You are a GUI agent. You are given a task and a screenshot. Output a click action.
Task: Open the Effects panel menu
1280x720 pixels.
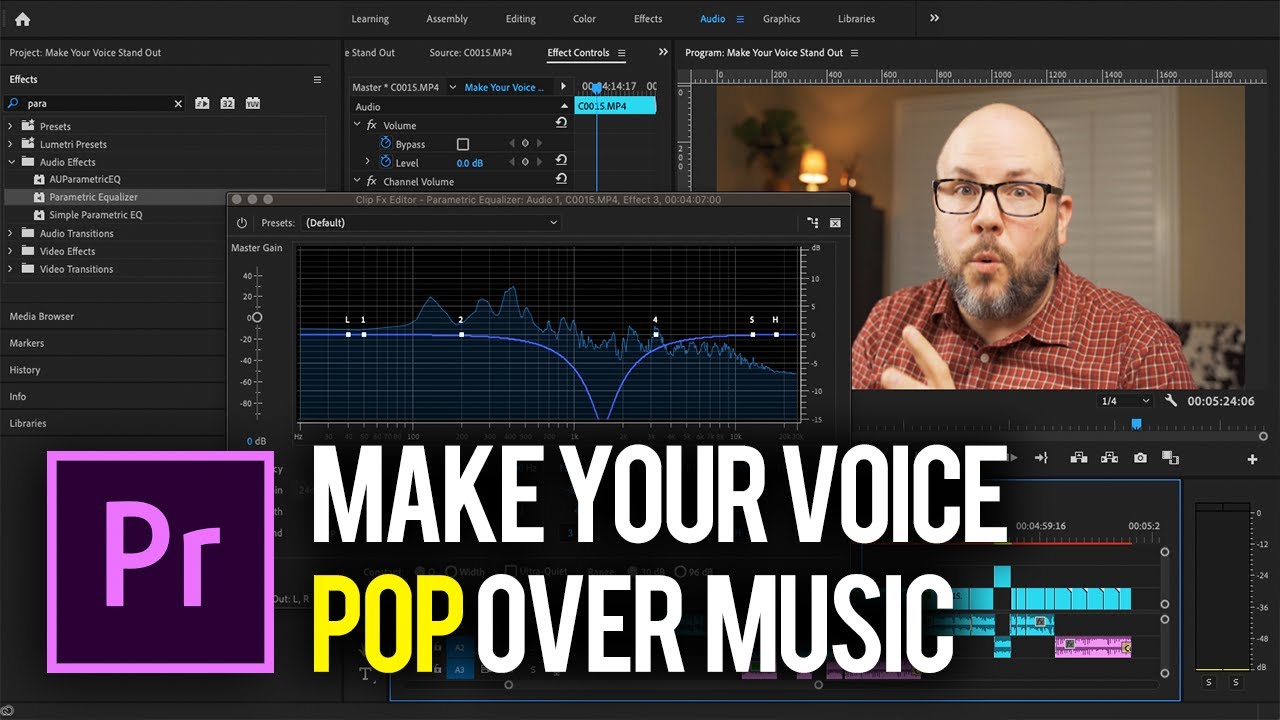point(318,79)
